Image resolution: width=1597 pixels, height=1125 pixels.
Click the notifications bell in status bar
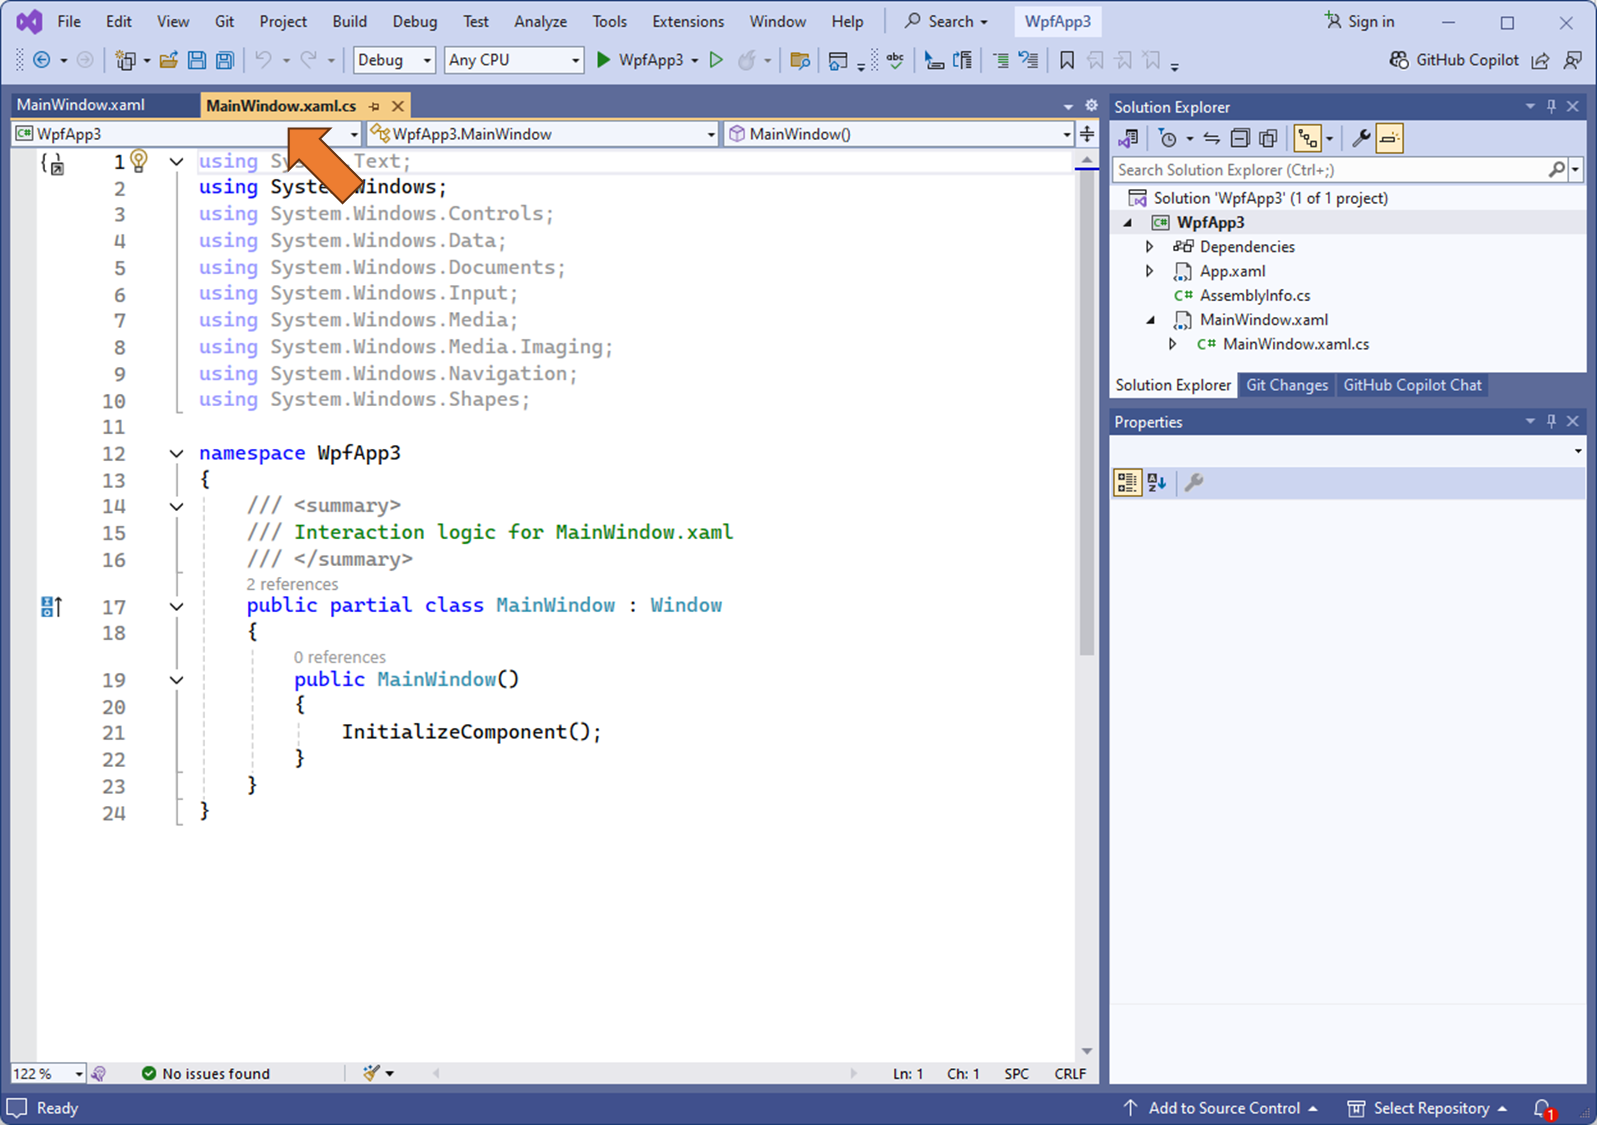tap(1543, 1108)
